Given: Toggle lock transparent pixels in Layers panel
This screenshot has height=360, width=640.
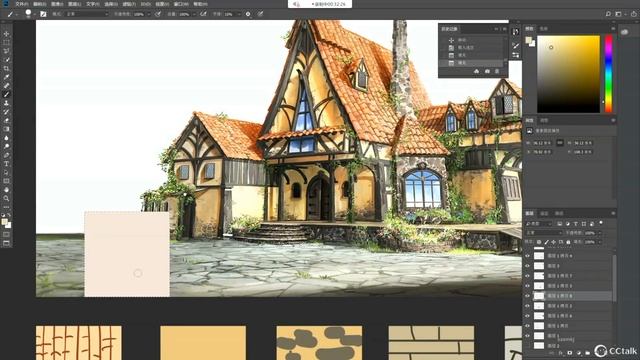Looking at the screenshot, I should (x=539, y=242).
